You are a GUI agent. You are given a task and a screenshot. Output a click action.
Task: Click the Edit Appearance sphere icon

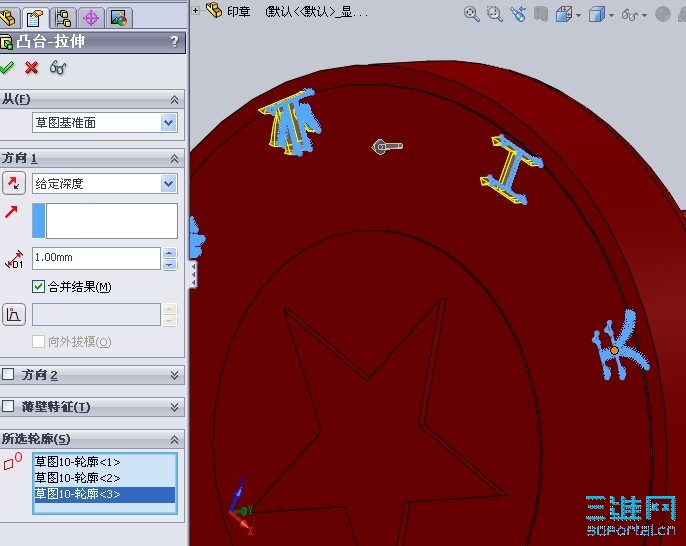pos(663,14)
